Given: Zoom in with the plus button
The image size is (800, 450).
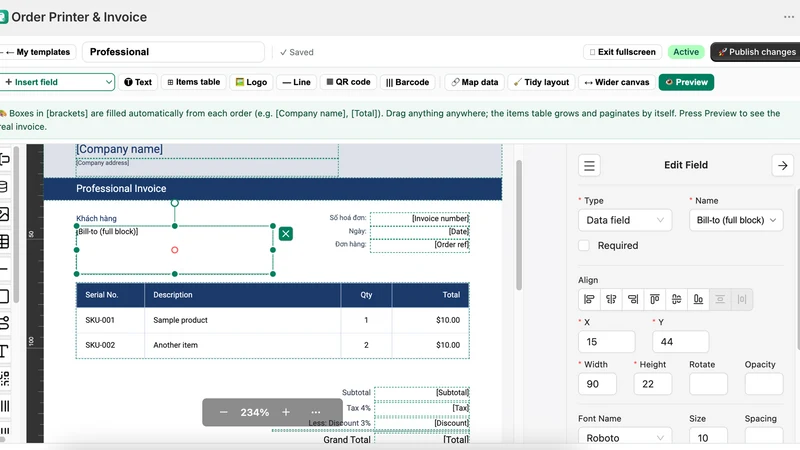Looking at the screenshot, I should [286, 412].
